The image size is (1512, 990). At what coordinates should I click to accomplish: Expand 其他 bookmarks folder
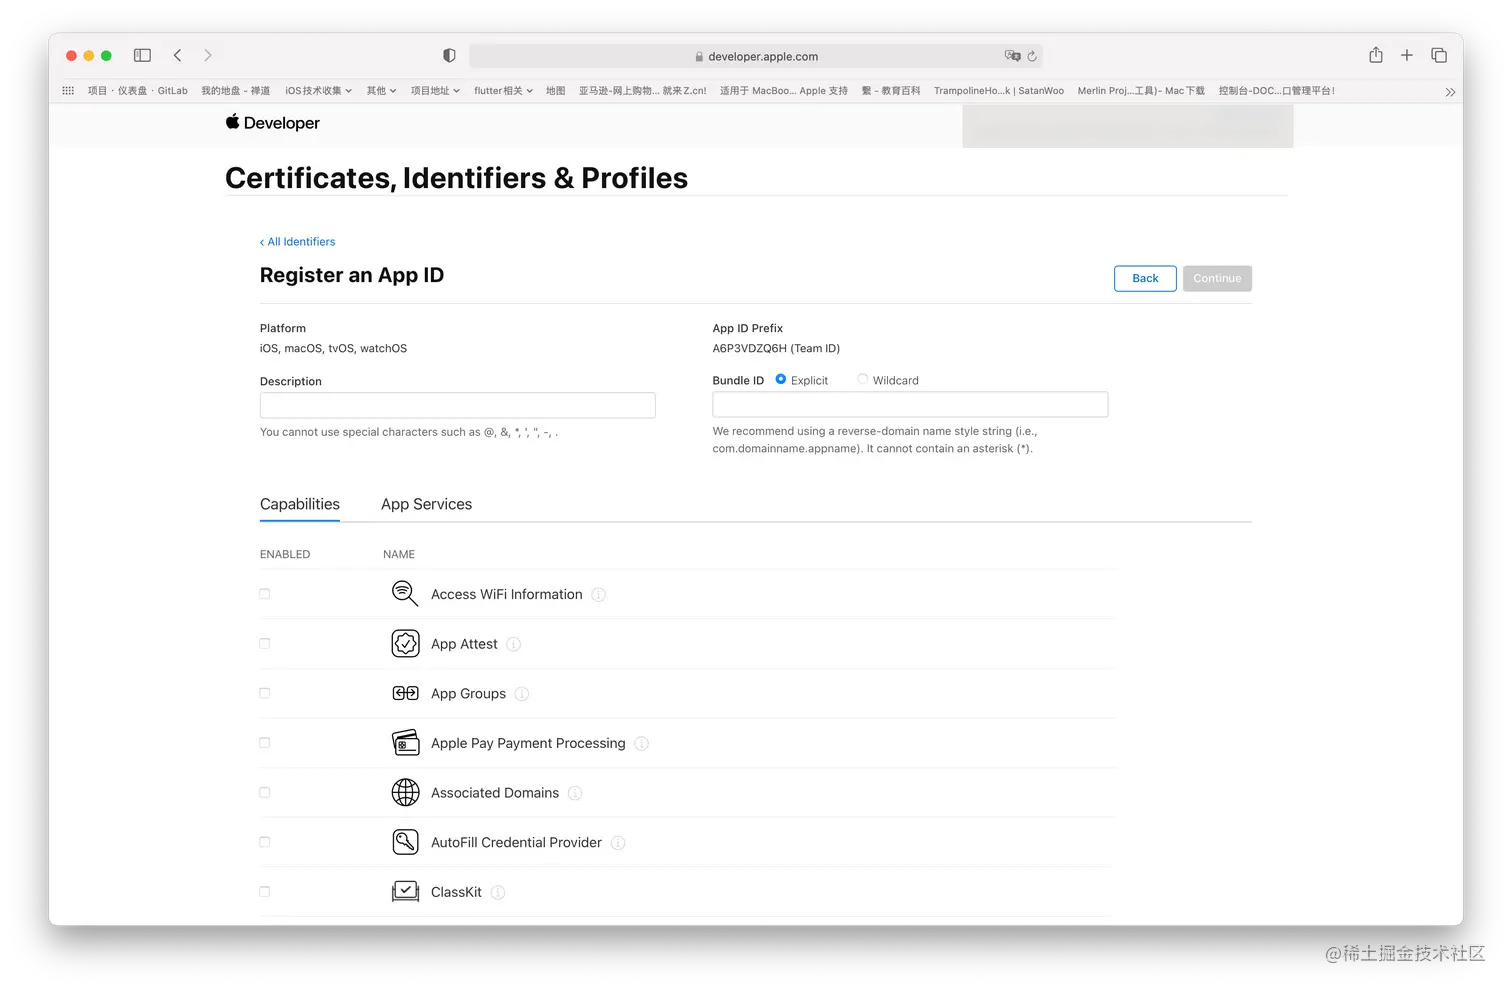point(381,91)
